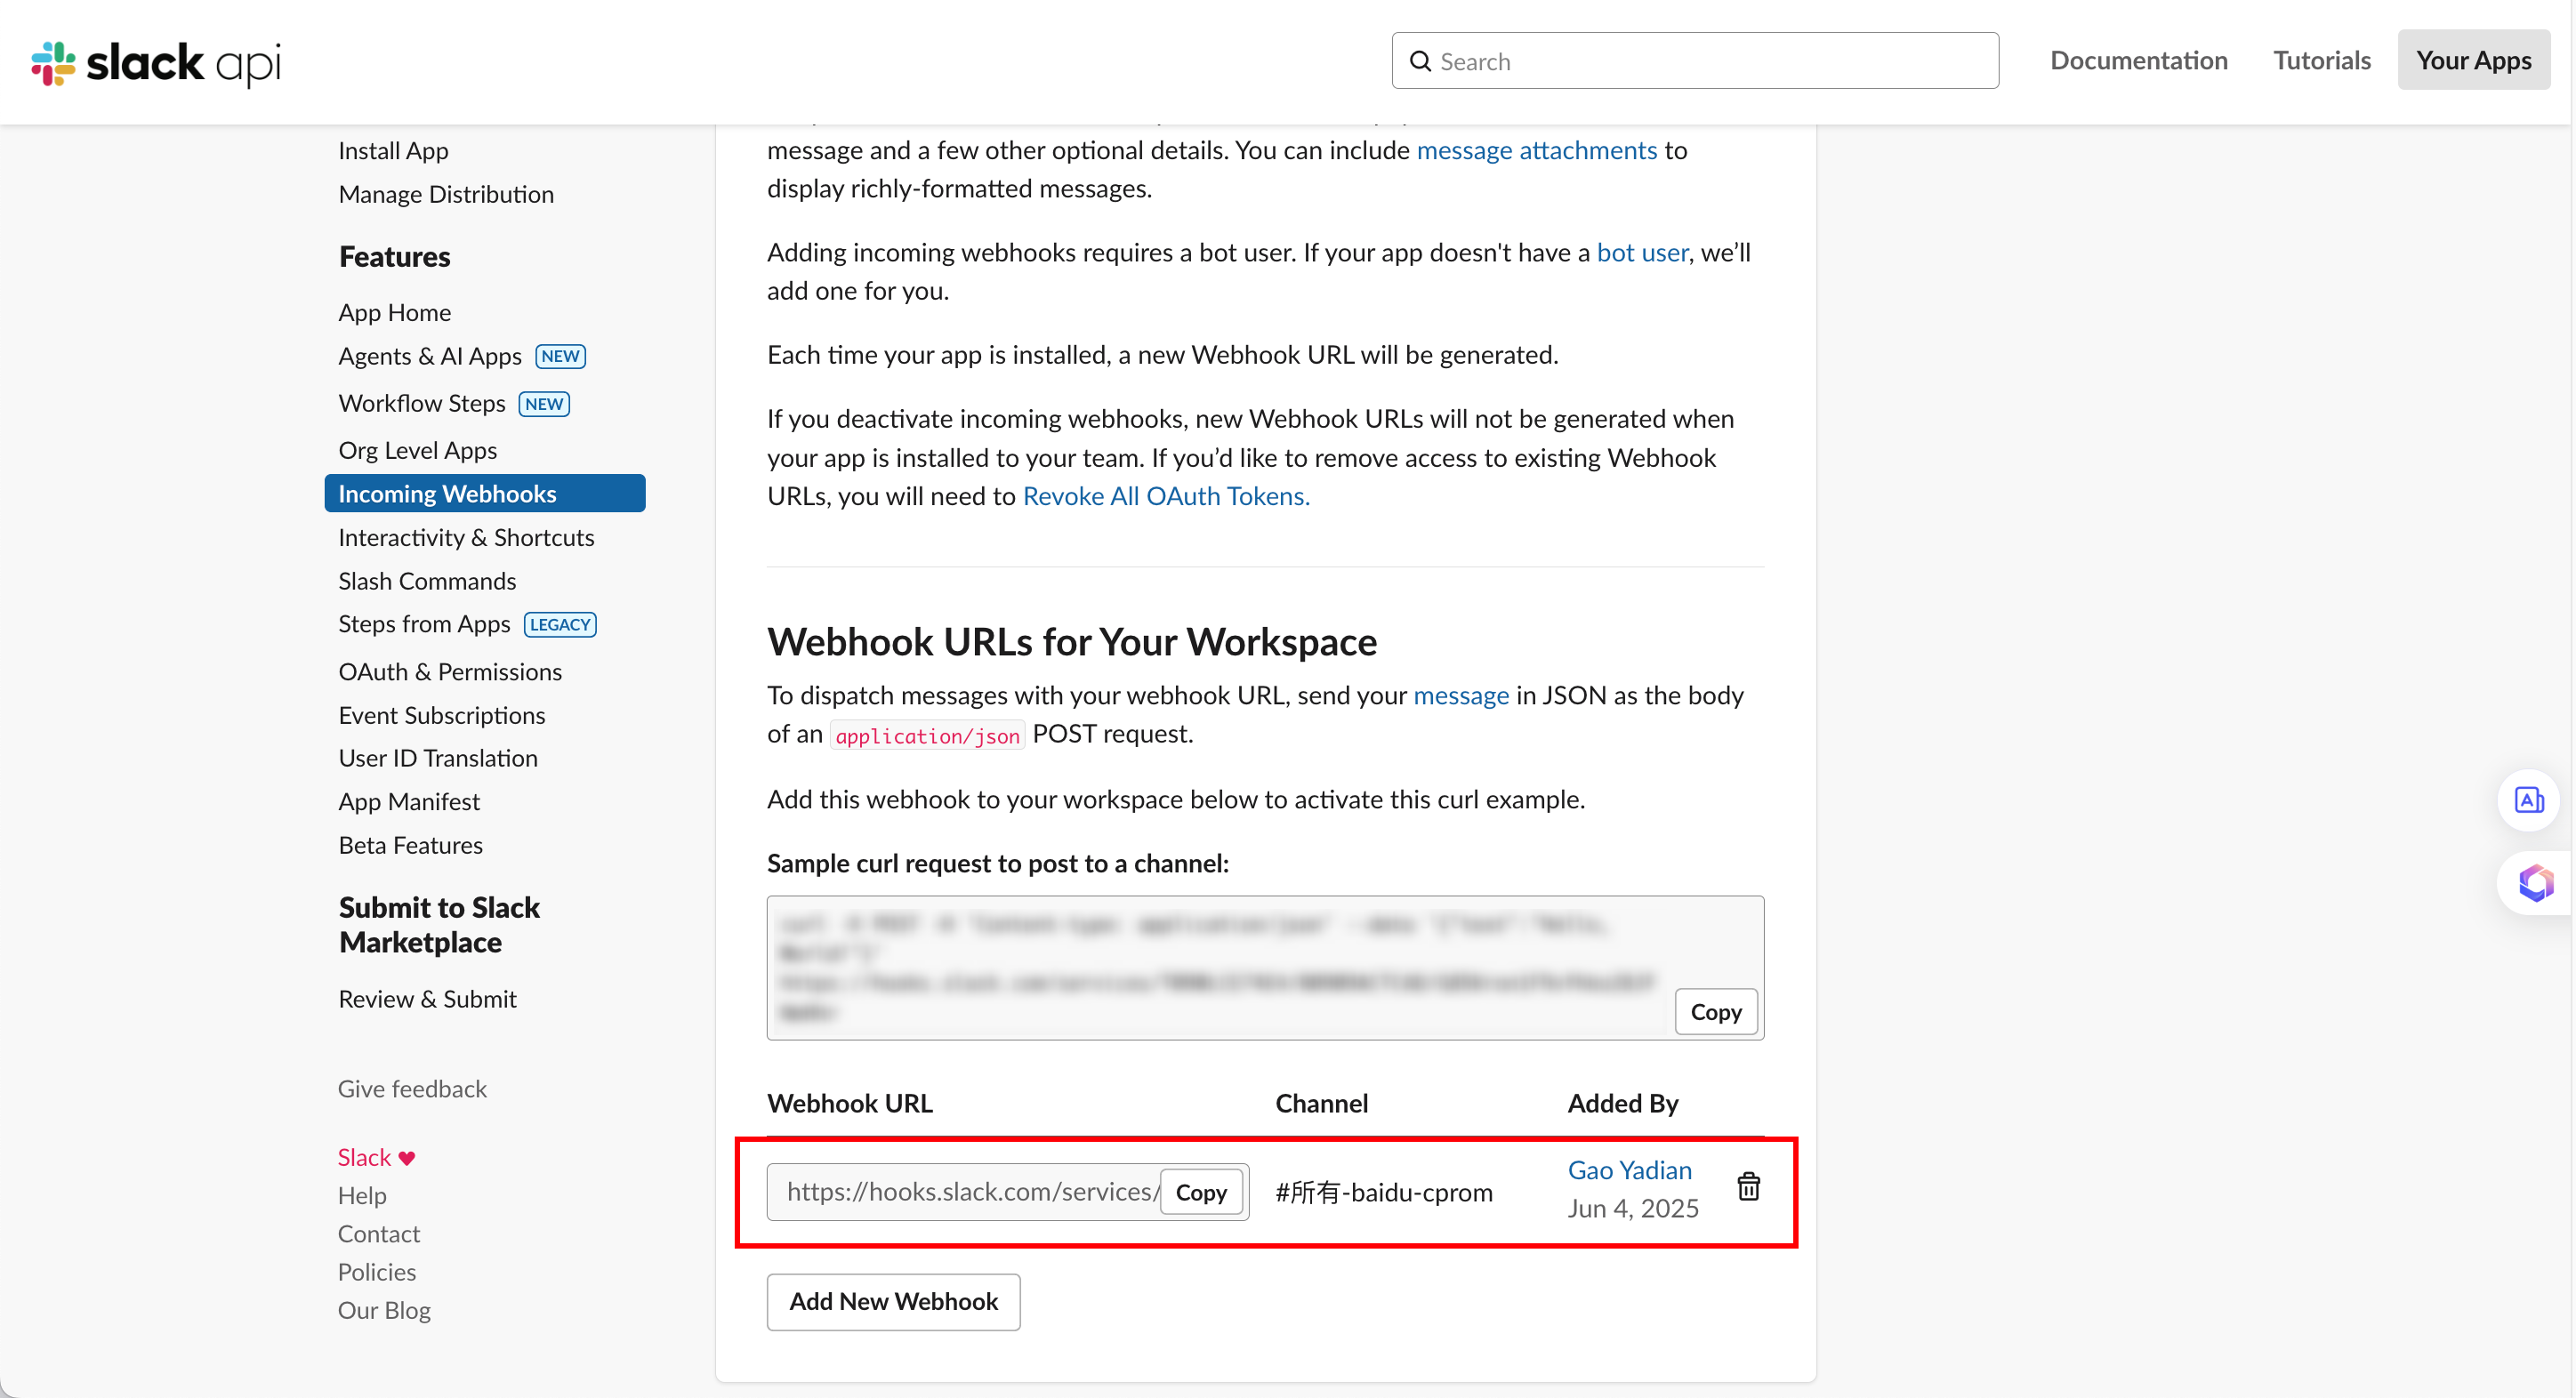Open Workflow Steps section
Image resolution: width=2576 pixels, height=1398 pixels.
(422, 403)
